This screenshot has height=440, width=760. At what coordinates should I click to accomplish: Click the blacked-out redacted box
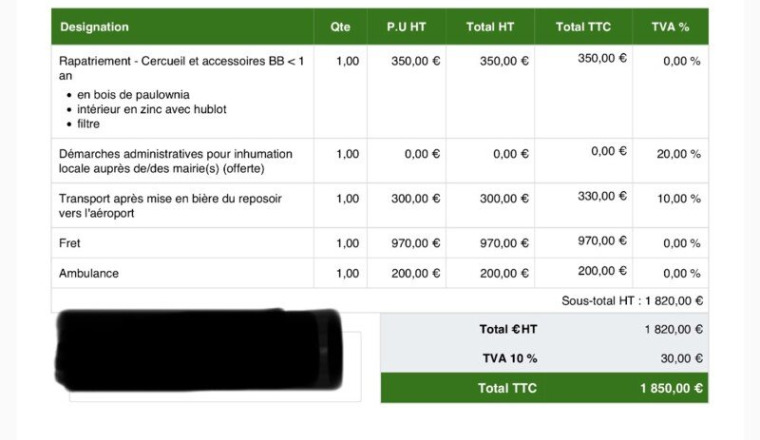[x=199, y=350]
